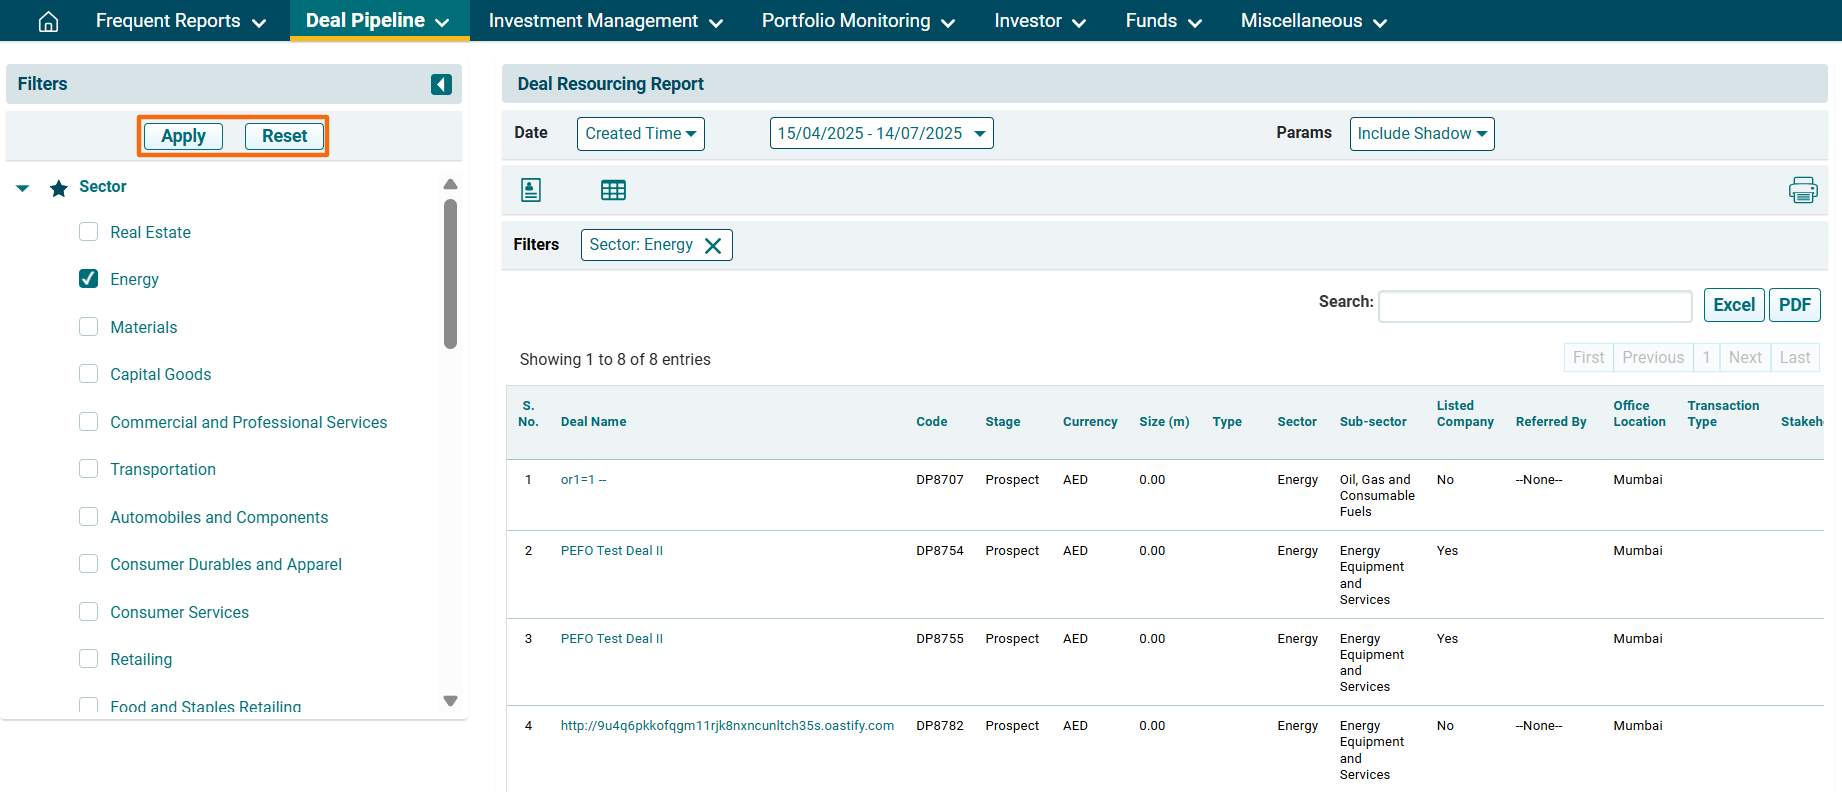Export the report to Excel

tap(1733, 305)
